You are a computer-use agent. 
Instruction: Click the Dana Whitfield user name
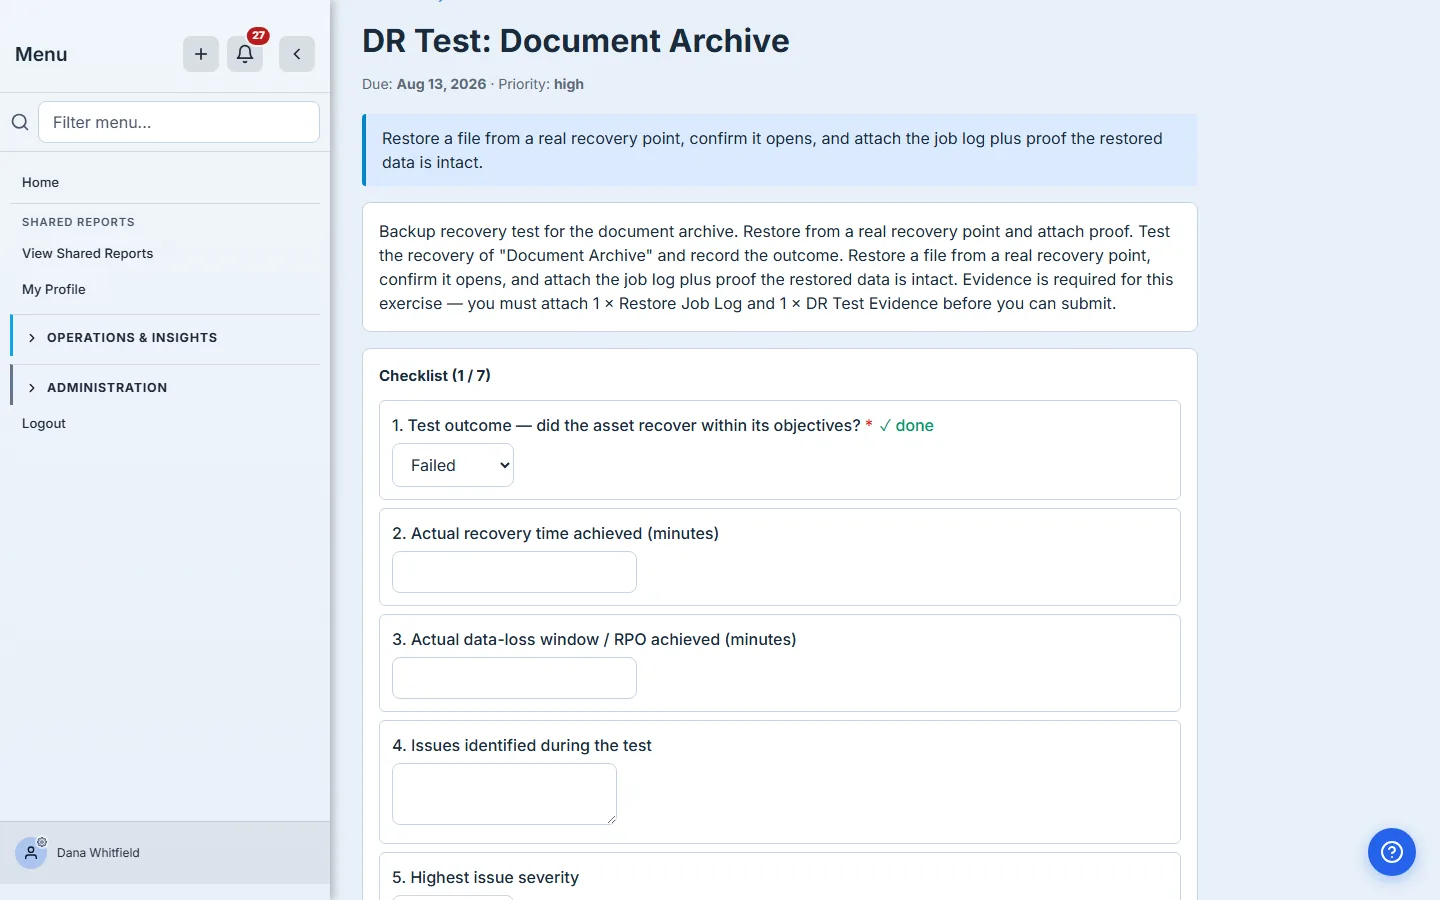pos(98,853)
